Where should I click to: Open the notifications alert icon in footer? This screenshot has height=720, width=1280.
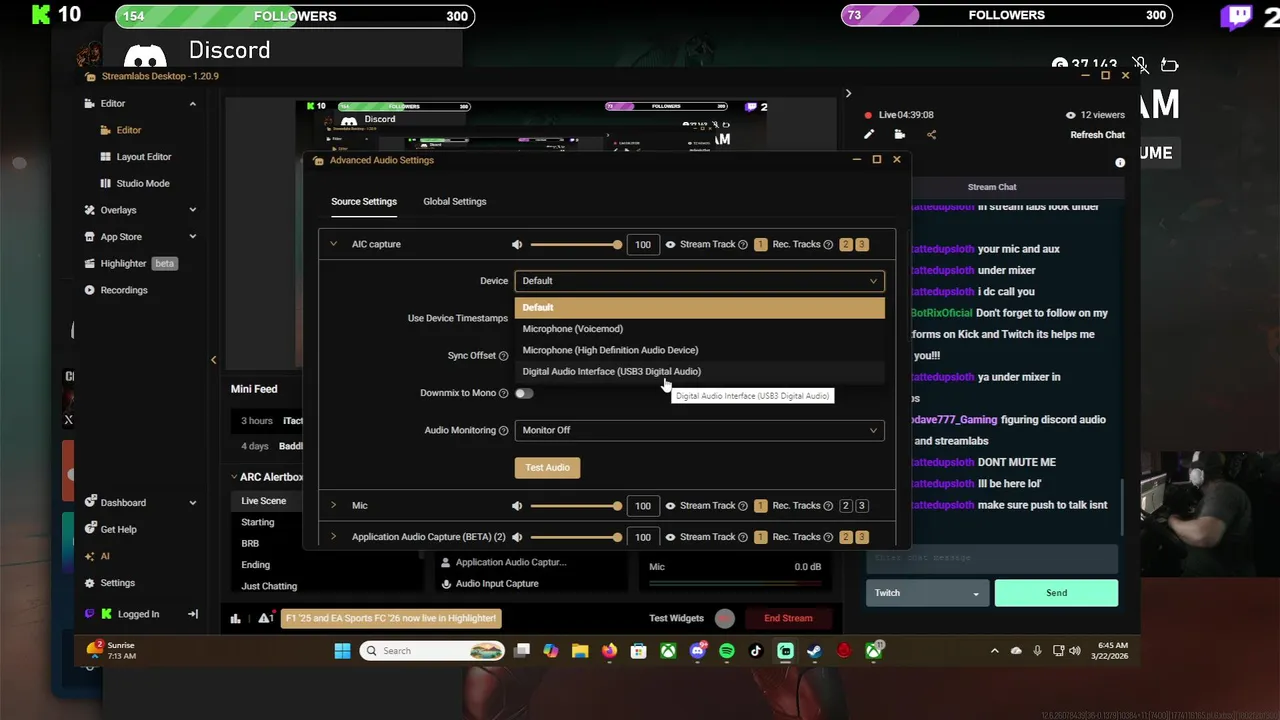pos(266,618)
